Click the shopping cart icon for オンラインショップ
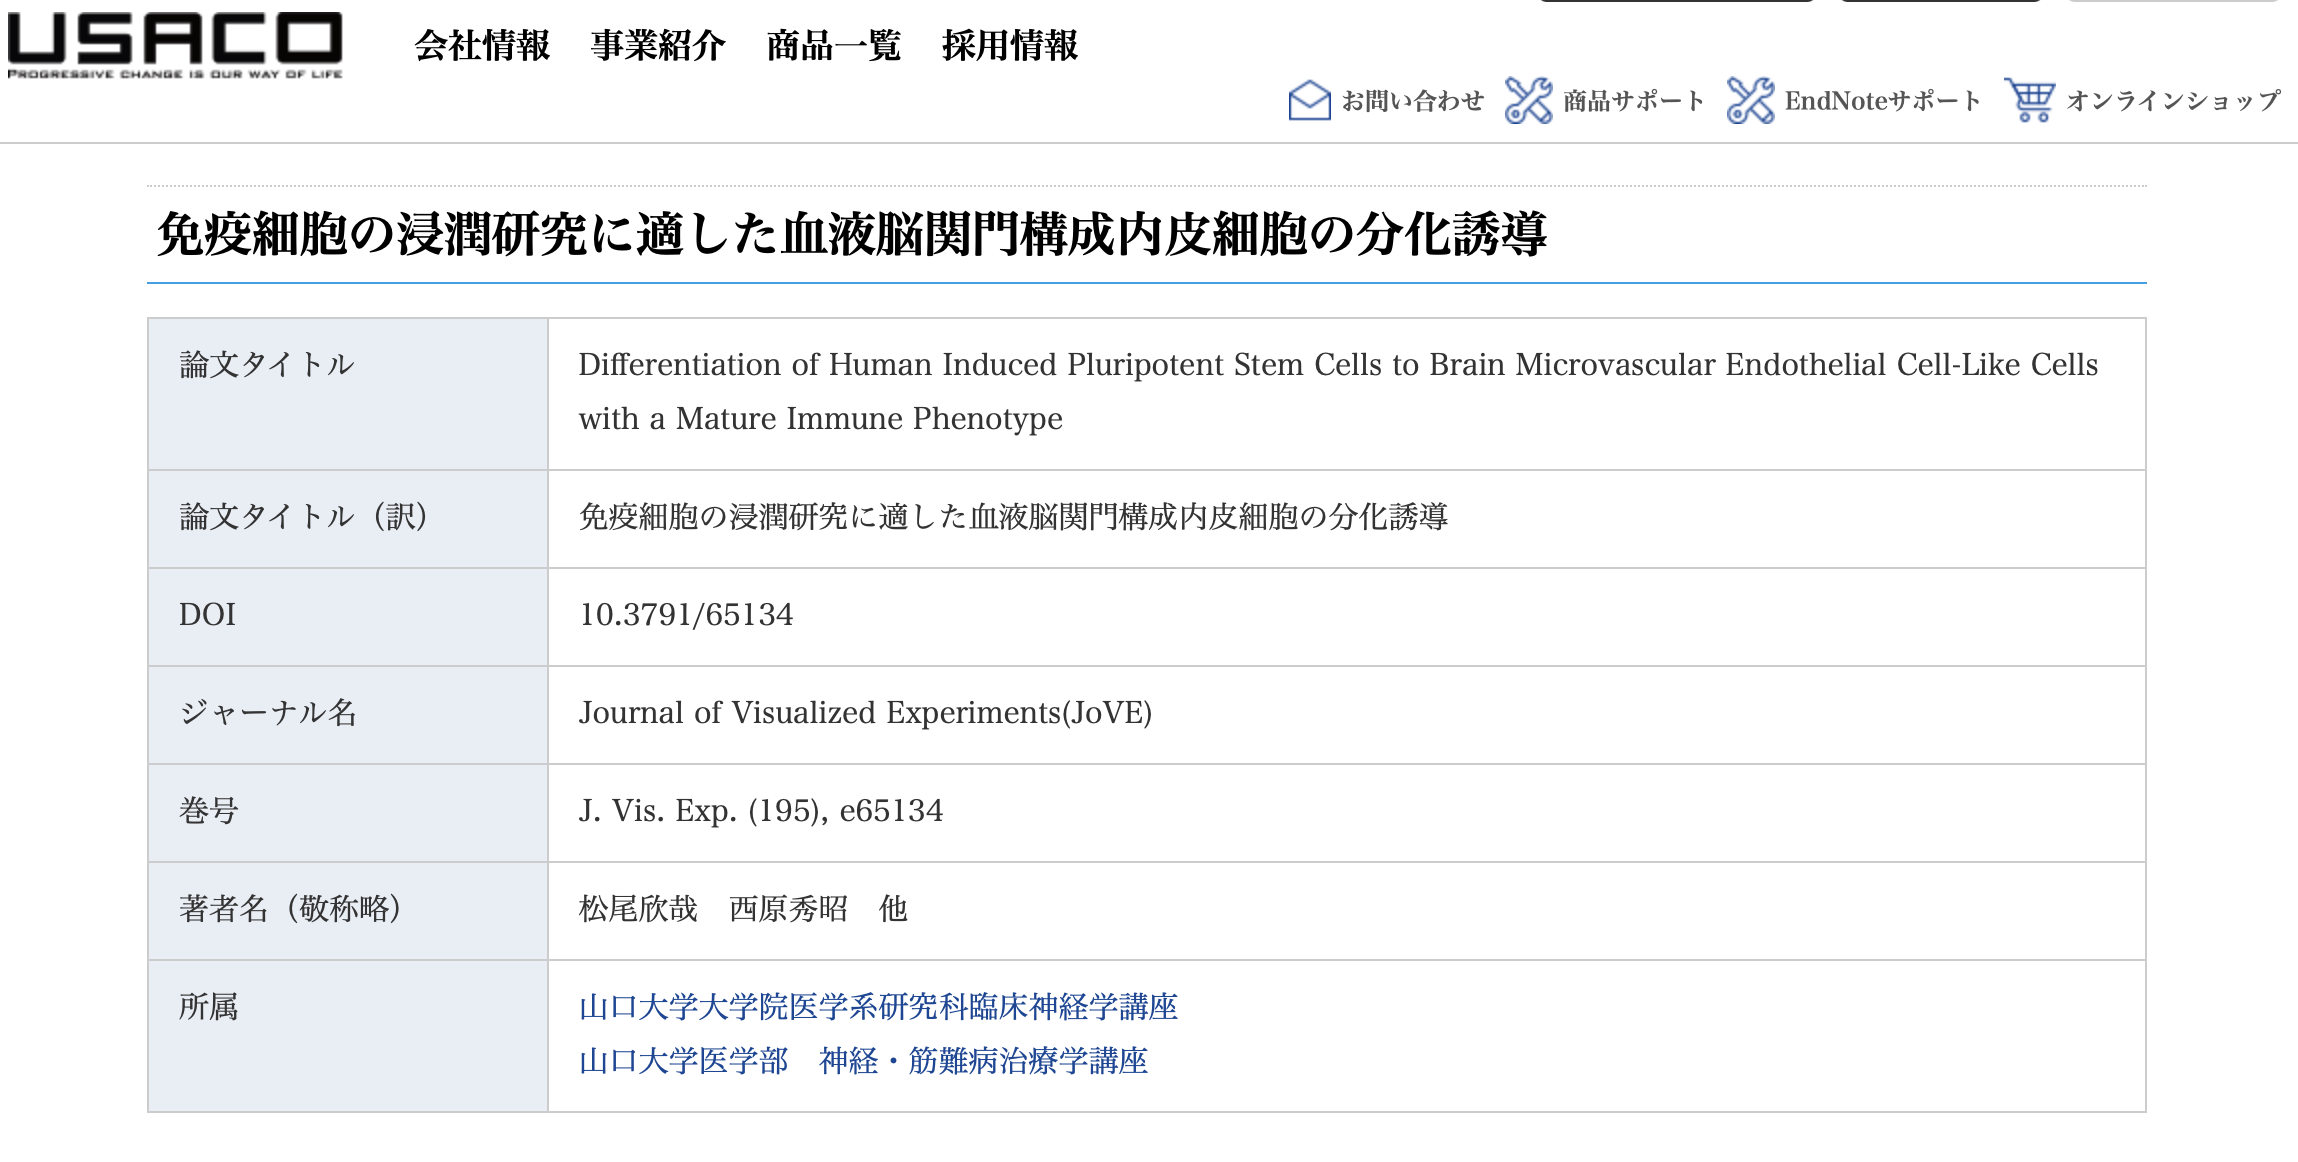The width and height of the screenshot is (2298, 1162). tap(2030, 99)
